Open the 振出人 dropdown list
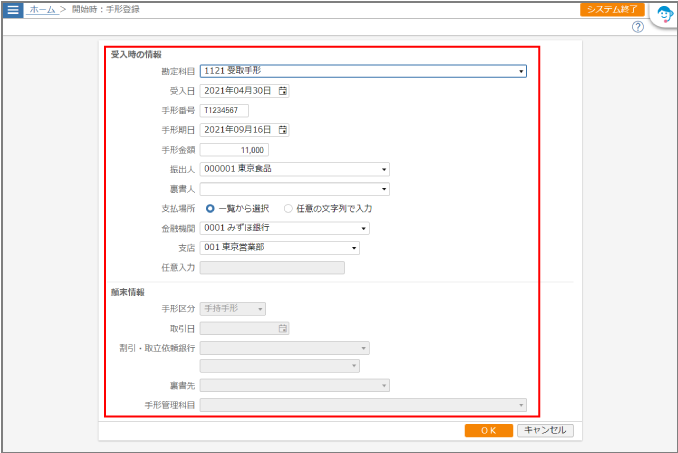678x453 pixels. (384, 169)
